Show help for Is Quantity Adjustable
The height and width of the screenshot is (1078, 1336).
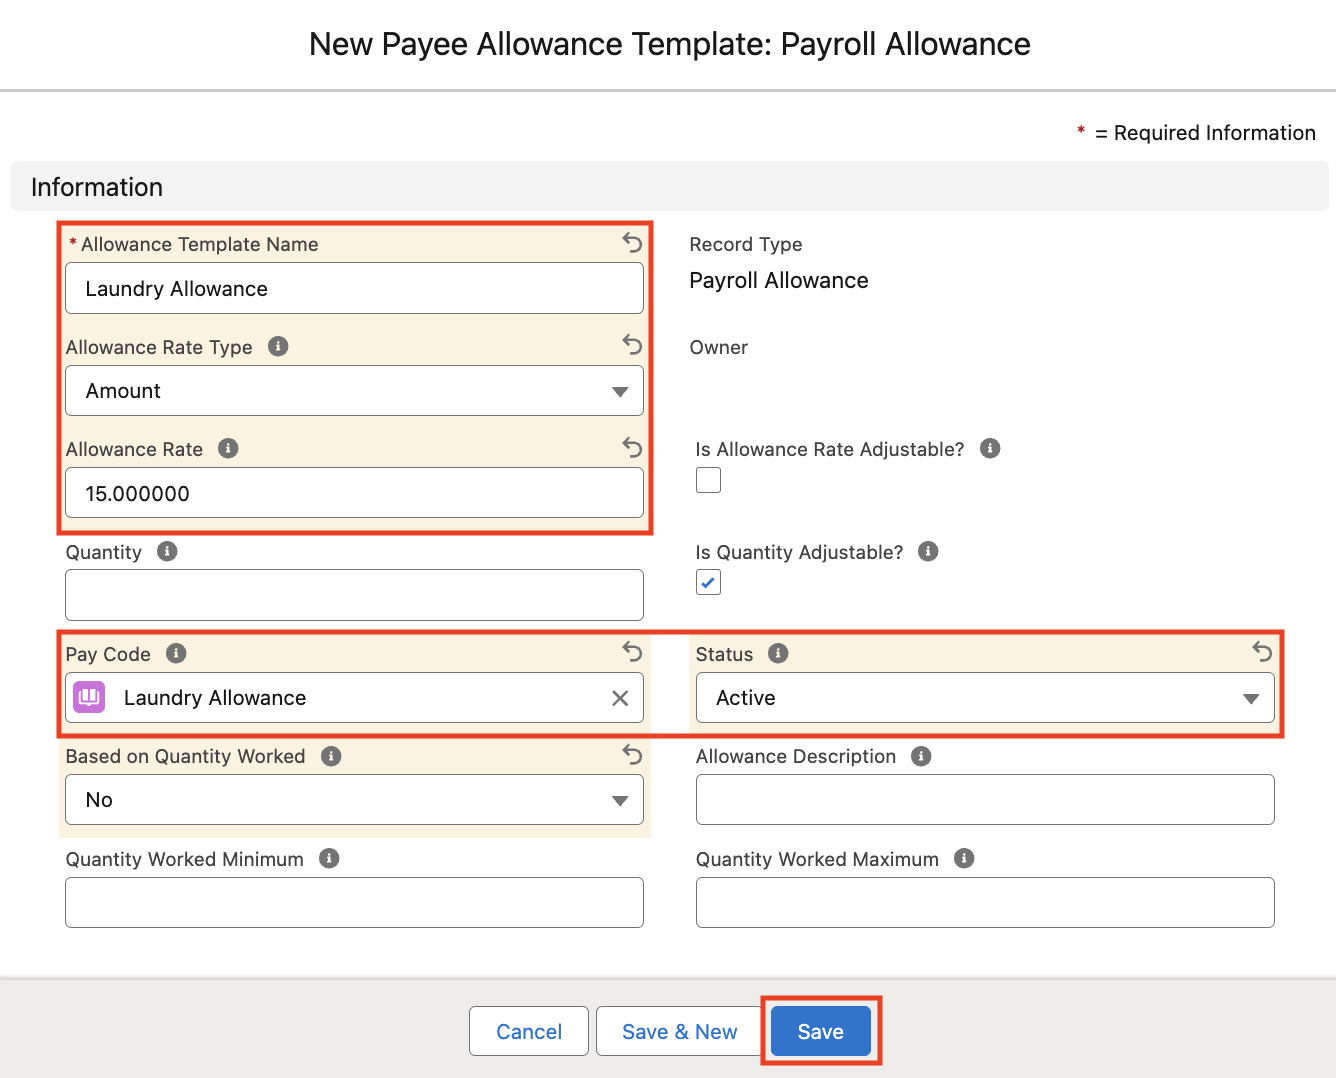928,551
